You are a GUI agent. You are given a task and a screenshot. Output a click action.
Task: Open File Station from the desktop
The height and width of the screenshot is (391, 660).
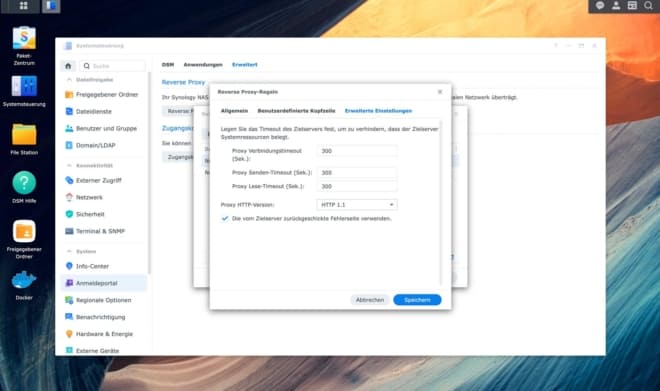(x=24, y=139)
